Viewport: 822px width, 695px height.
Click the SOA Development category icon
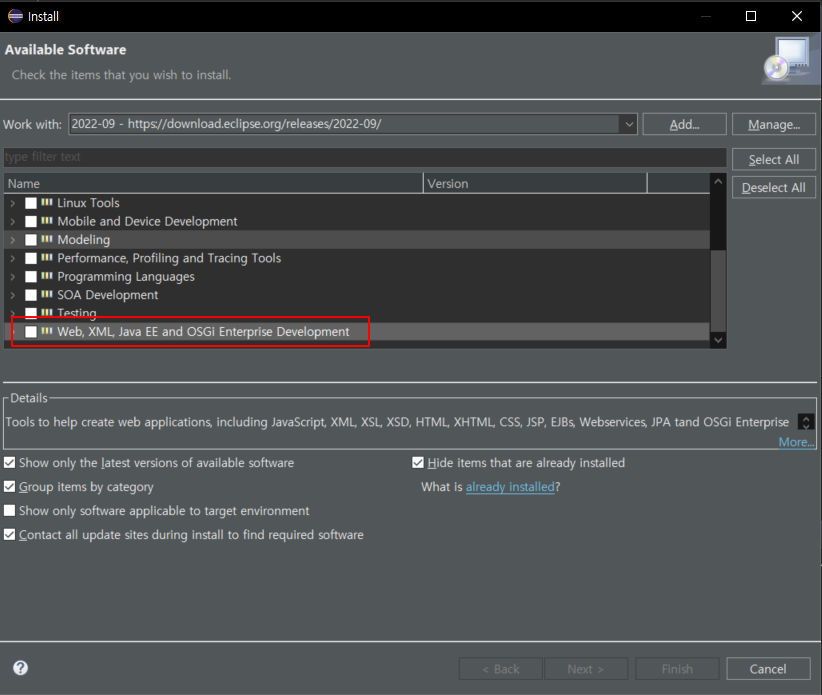coord(47,294)
